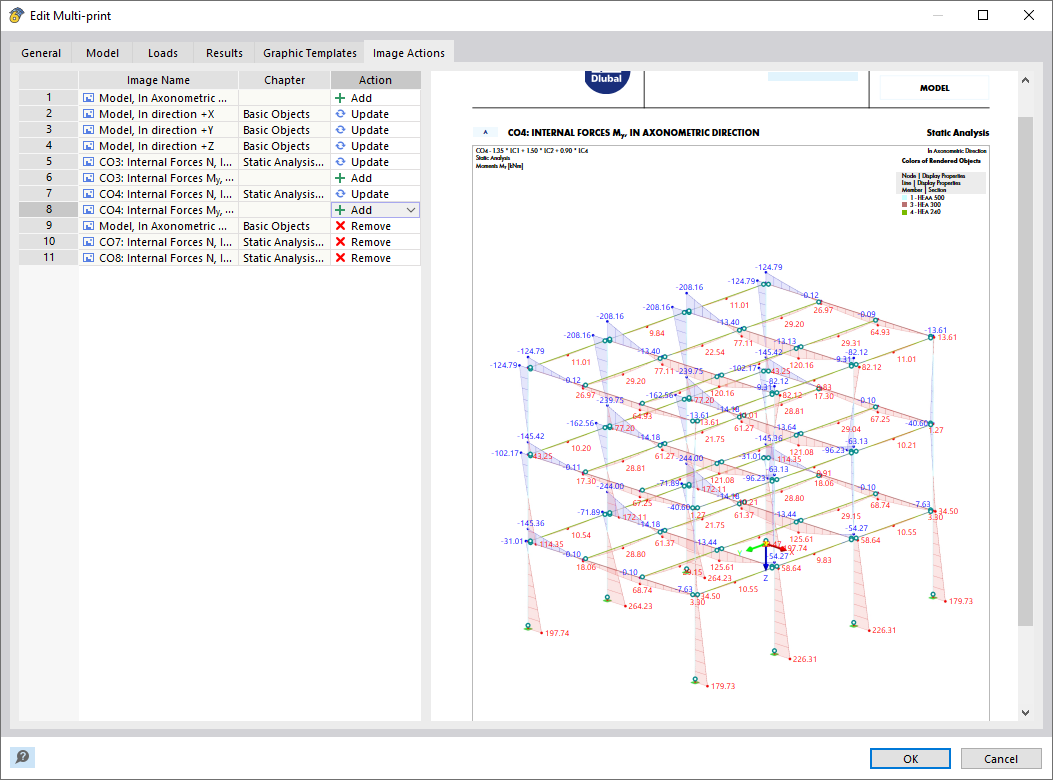The height and width of the screenshot is (780, 1053).
Task: Click 'Basic Objects' chapter cell in row 9
Action: click(285, 226)
